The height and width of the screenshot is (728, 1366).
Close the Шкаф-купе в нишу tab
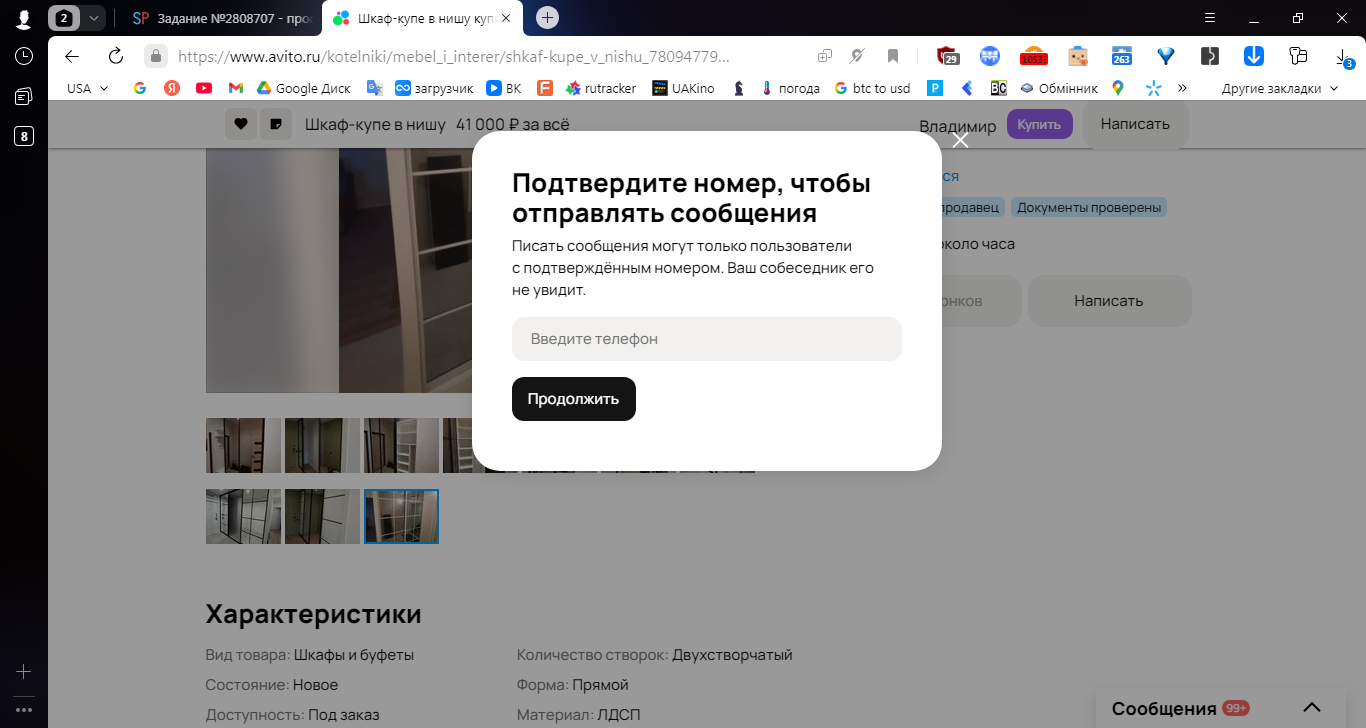506,18
